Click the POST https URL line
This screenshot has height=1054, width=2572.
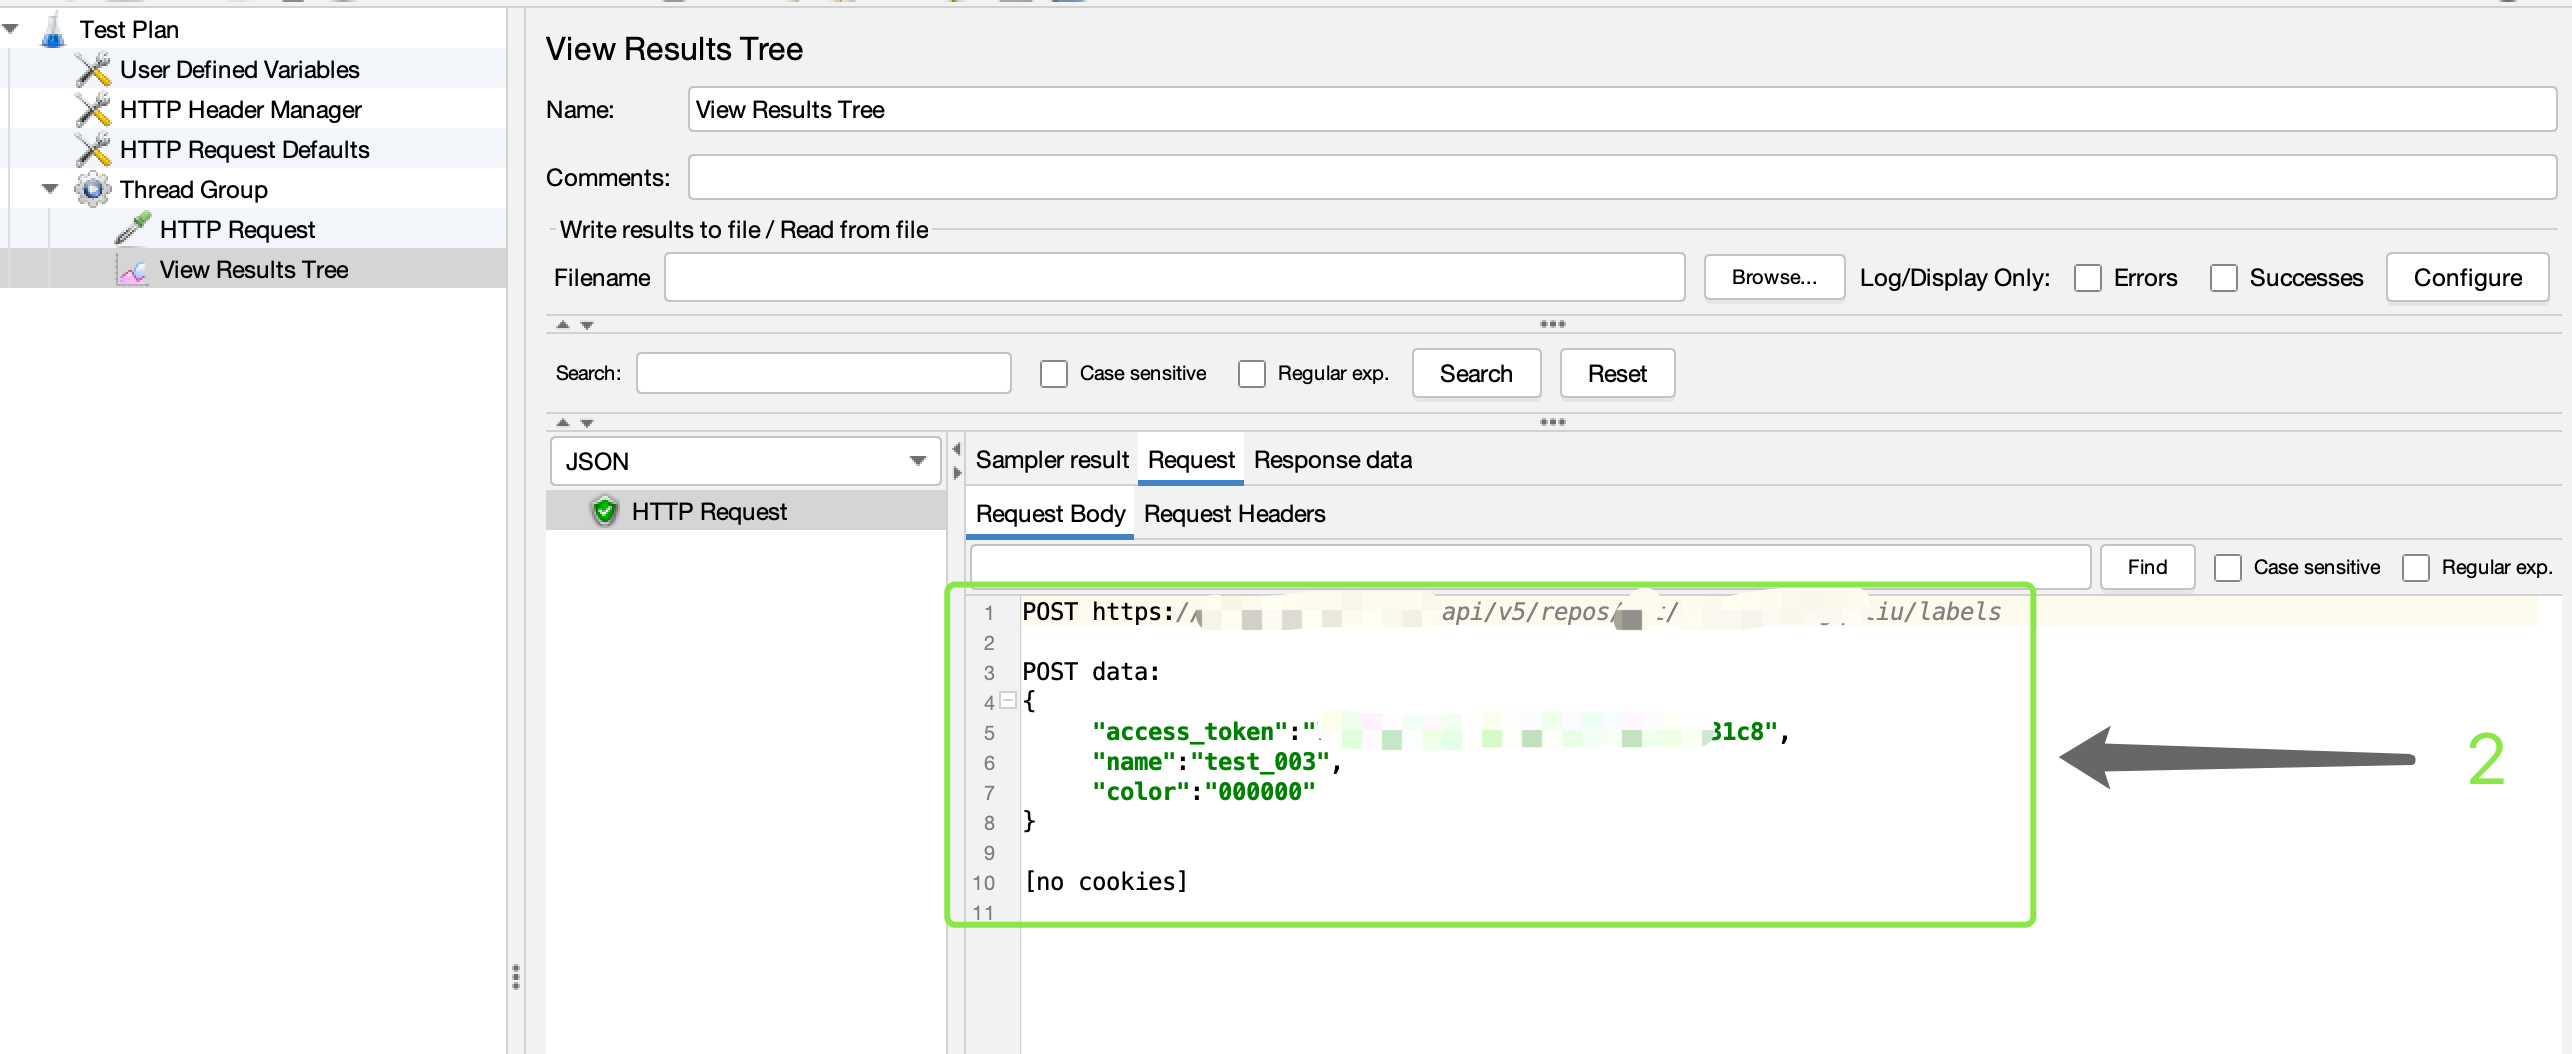(1511, 611)
